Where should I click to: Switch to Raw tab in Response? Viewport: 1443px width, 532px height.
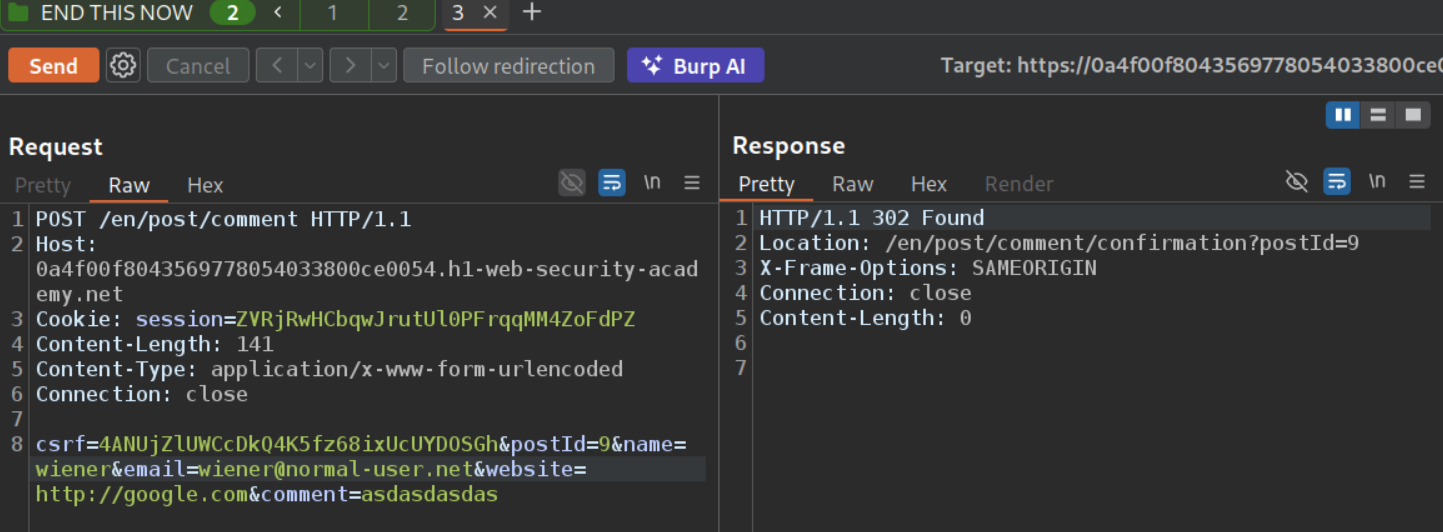(x=853, y=184)
